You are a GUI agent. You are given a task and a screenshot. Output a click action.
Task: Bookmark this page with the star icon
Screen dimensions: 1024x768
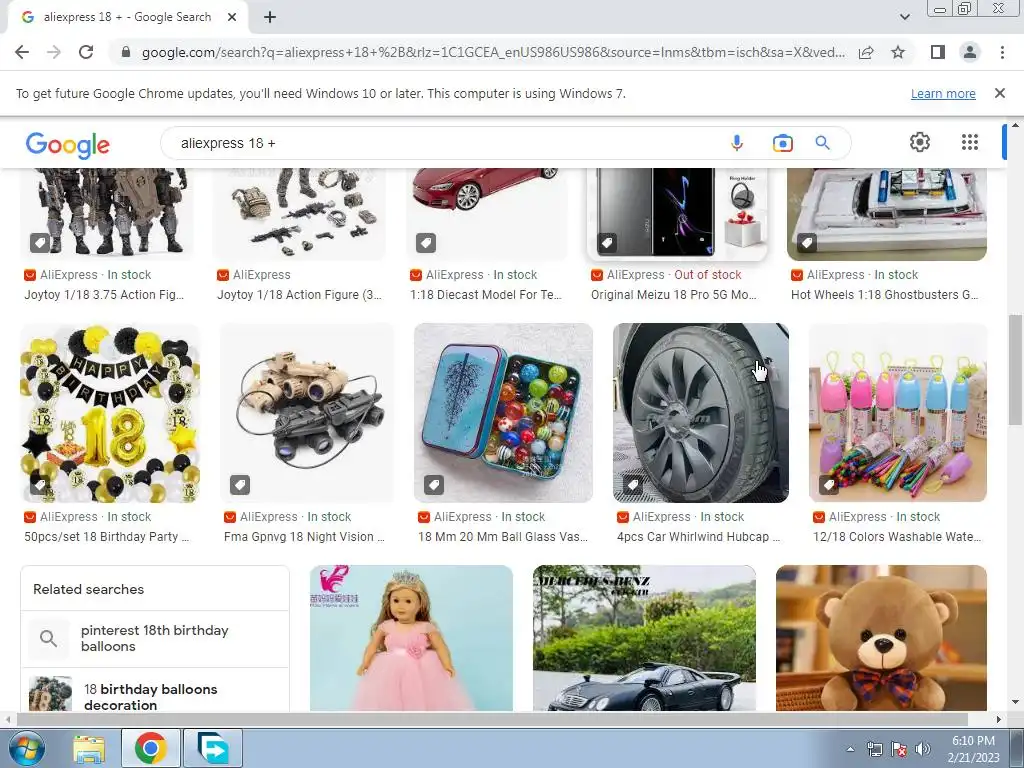coord(898,52)
